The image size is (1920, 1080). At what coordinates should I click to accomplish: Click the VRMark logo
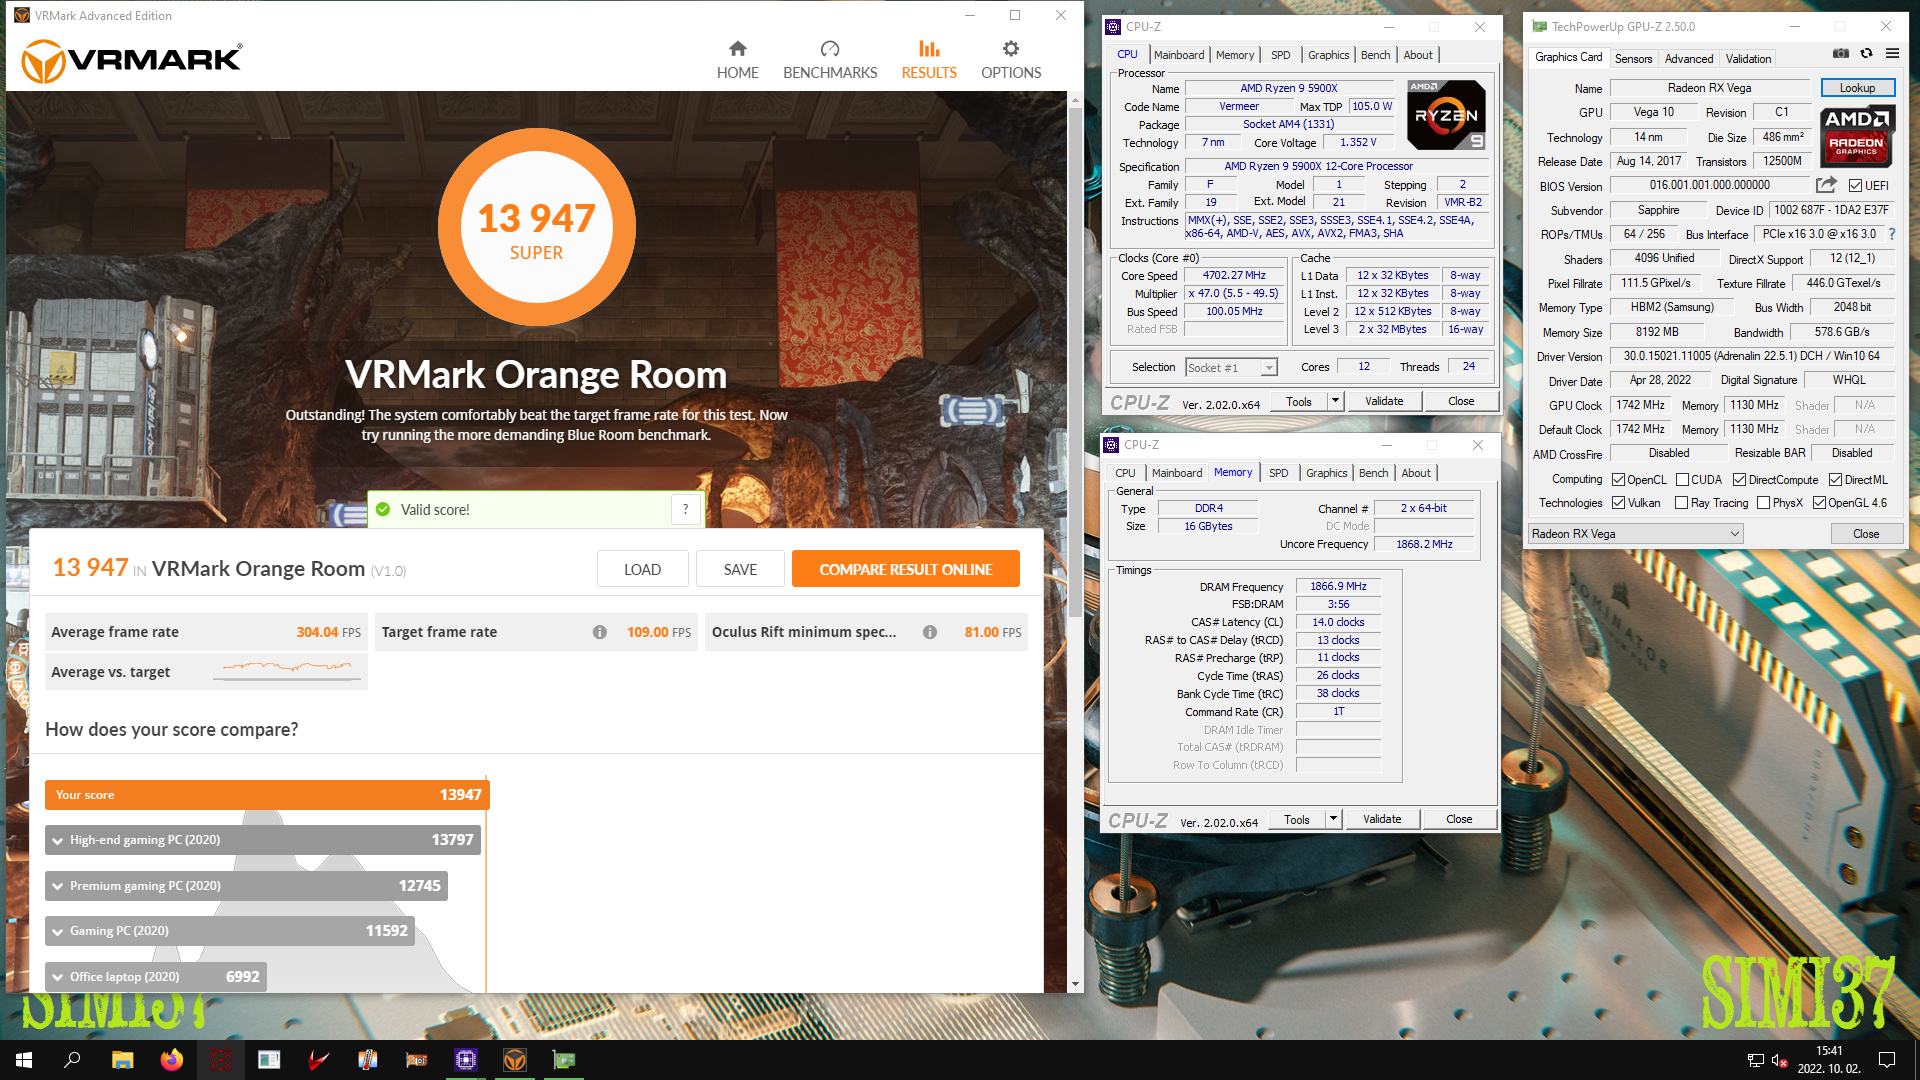point(131,60)
